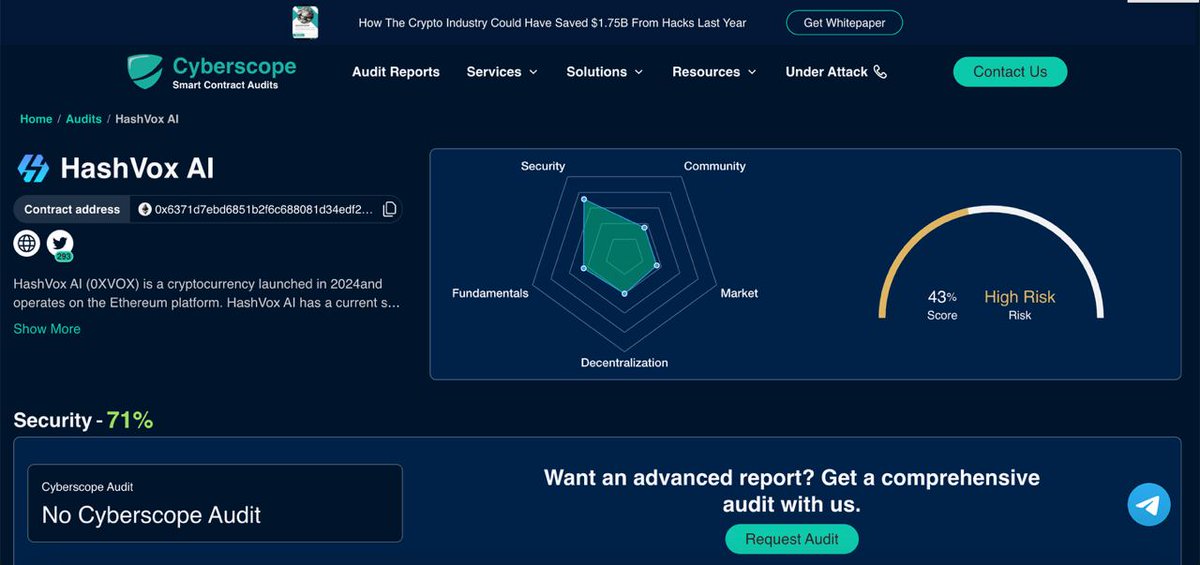
Task: Click the HashVox AI token logo
Action: pyautogui.click(x=33, y=168)
